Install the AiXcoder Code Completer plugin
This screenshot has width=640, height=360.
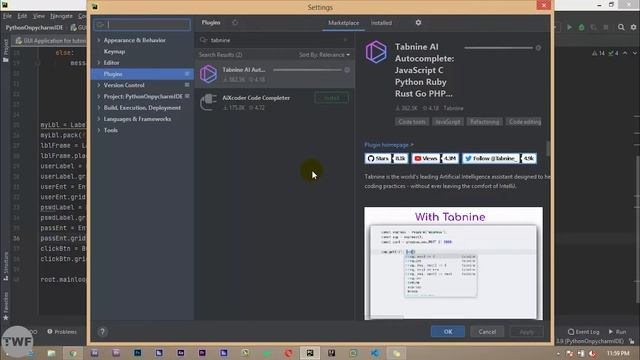332,98
